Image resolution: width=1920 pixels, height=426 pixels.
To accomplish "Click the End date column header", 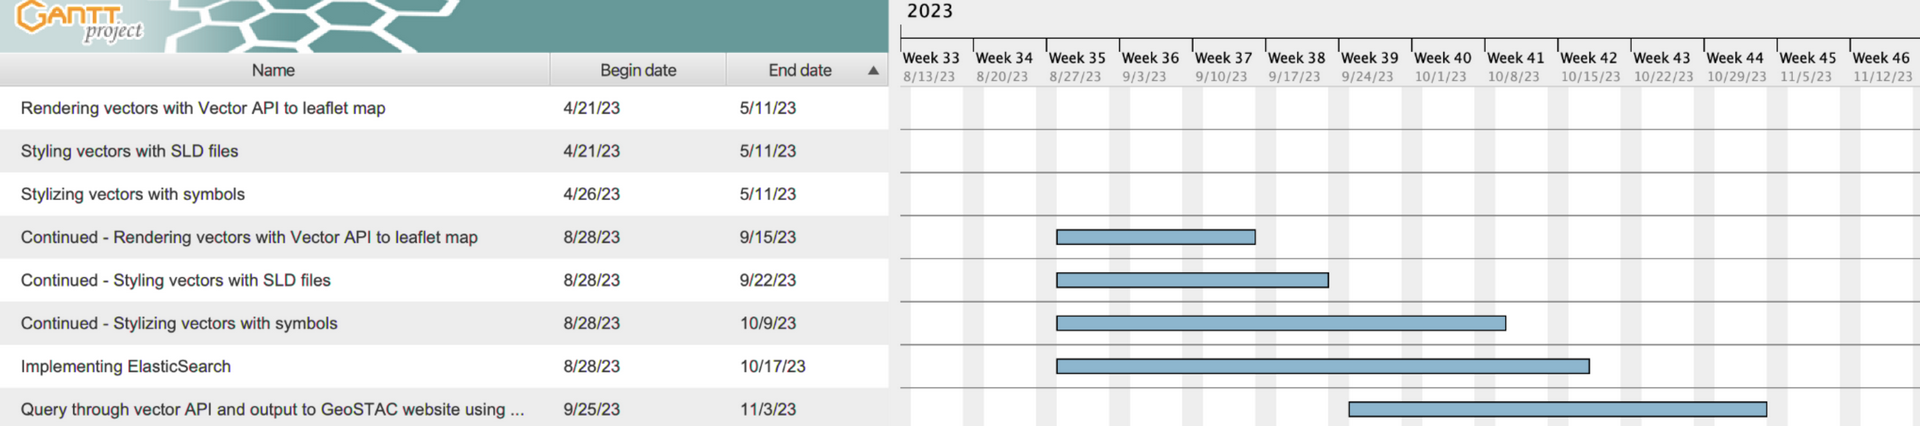I will click(x=800, y=70).
